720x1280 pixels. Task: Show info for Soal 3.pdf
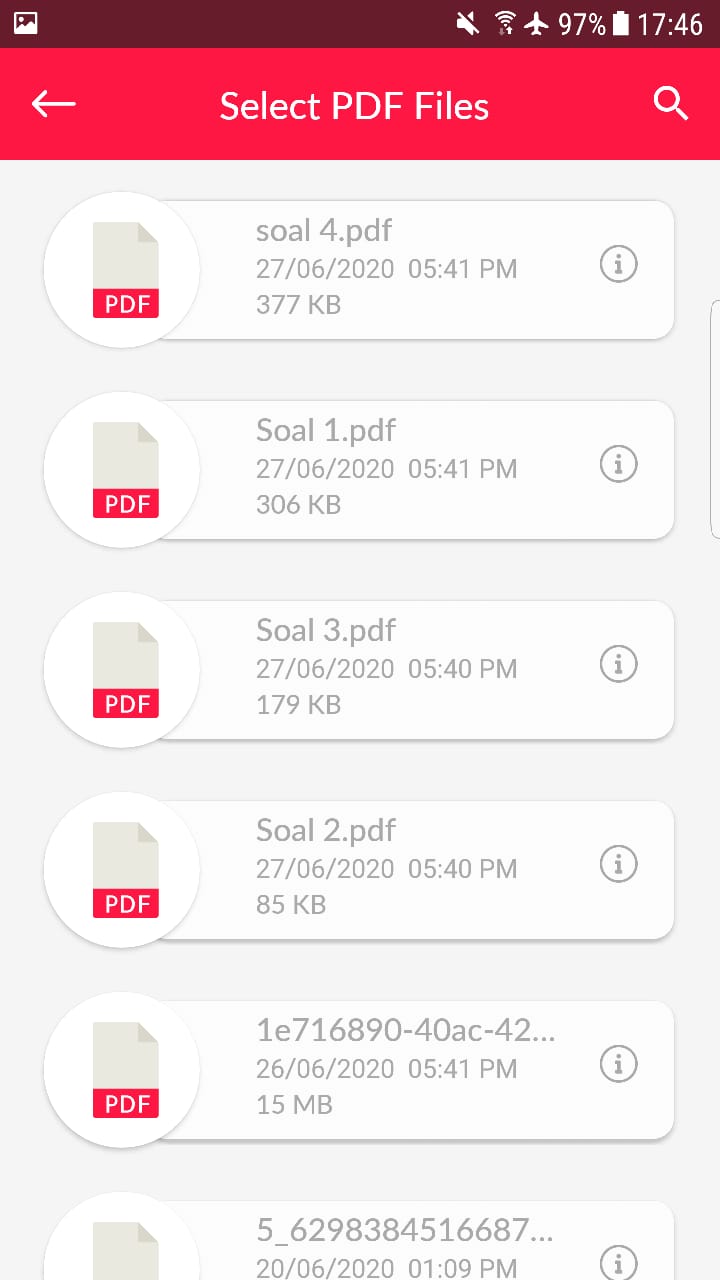point(618,665)
